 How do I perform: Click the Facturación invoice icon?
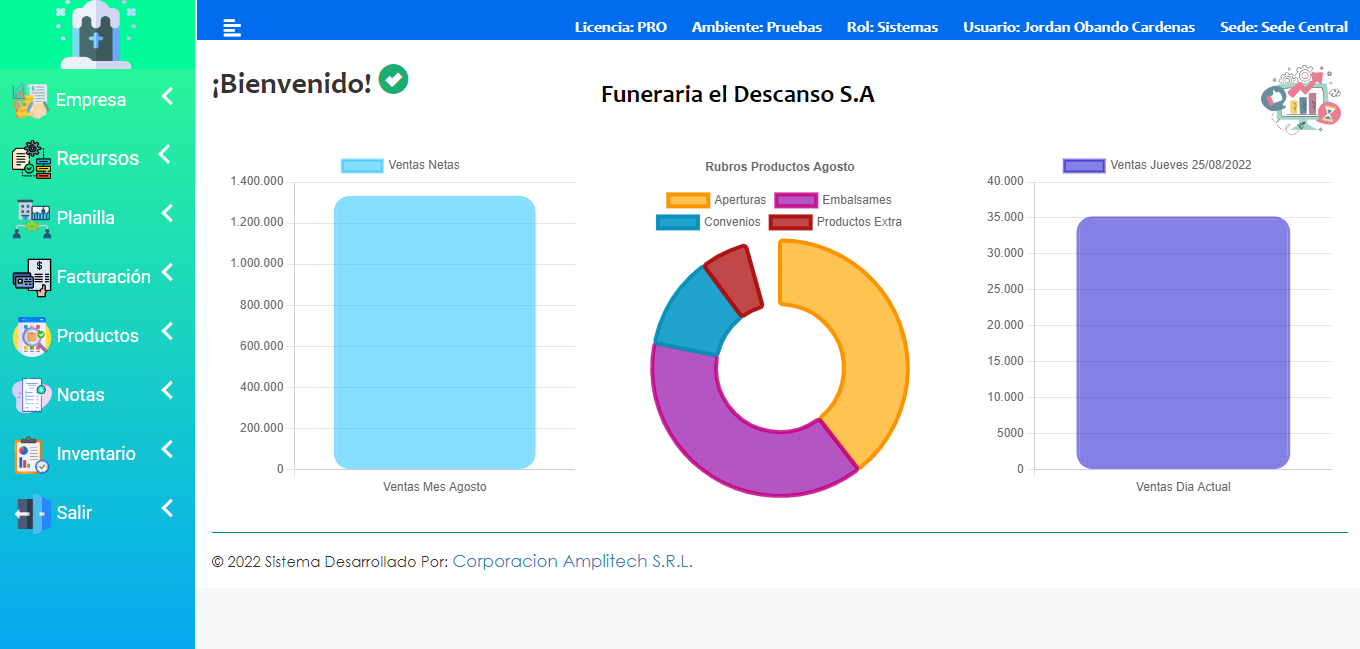31,277
